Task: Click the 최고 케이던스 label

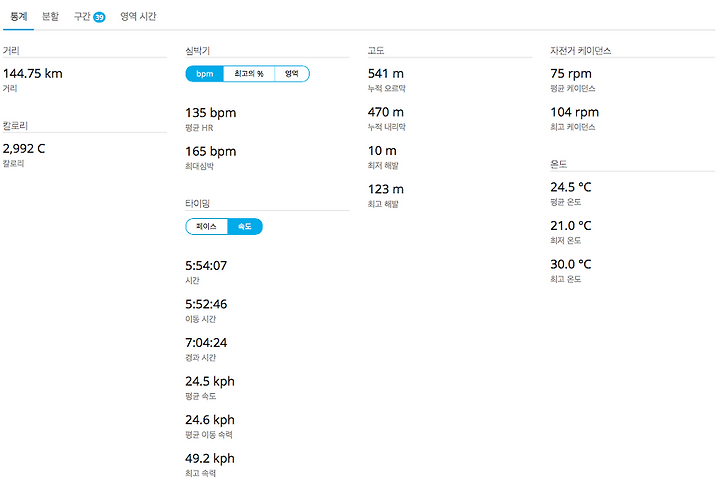Action: (573, 127)
